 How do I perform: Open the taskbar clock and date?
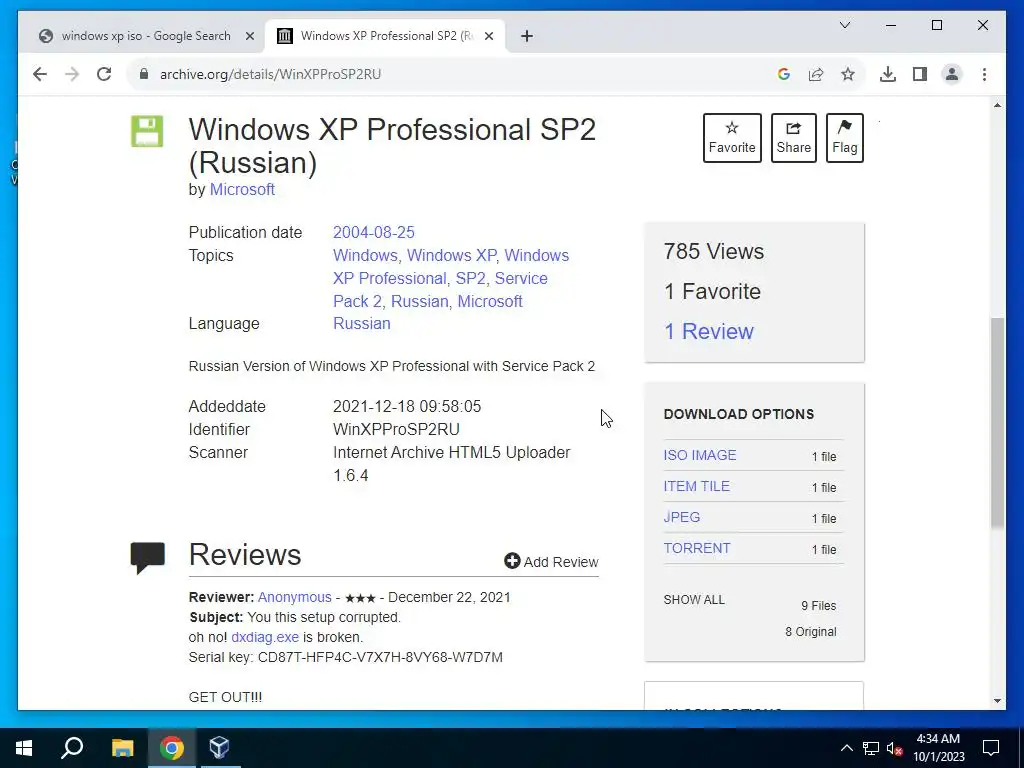click(x=938, y=748)
